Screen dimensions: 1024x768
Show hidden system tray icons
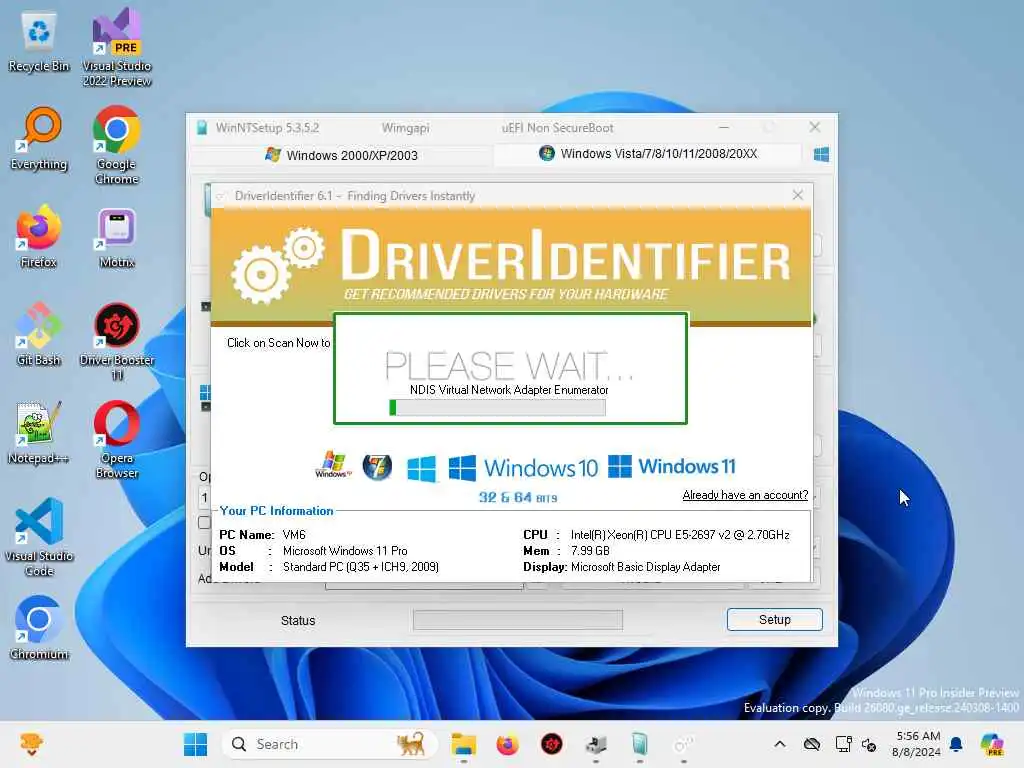[780, 744]
